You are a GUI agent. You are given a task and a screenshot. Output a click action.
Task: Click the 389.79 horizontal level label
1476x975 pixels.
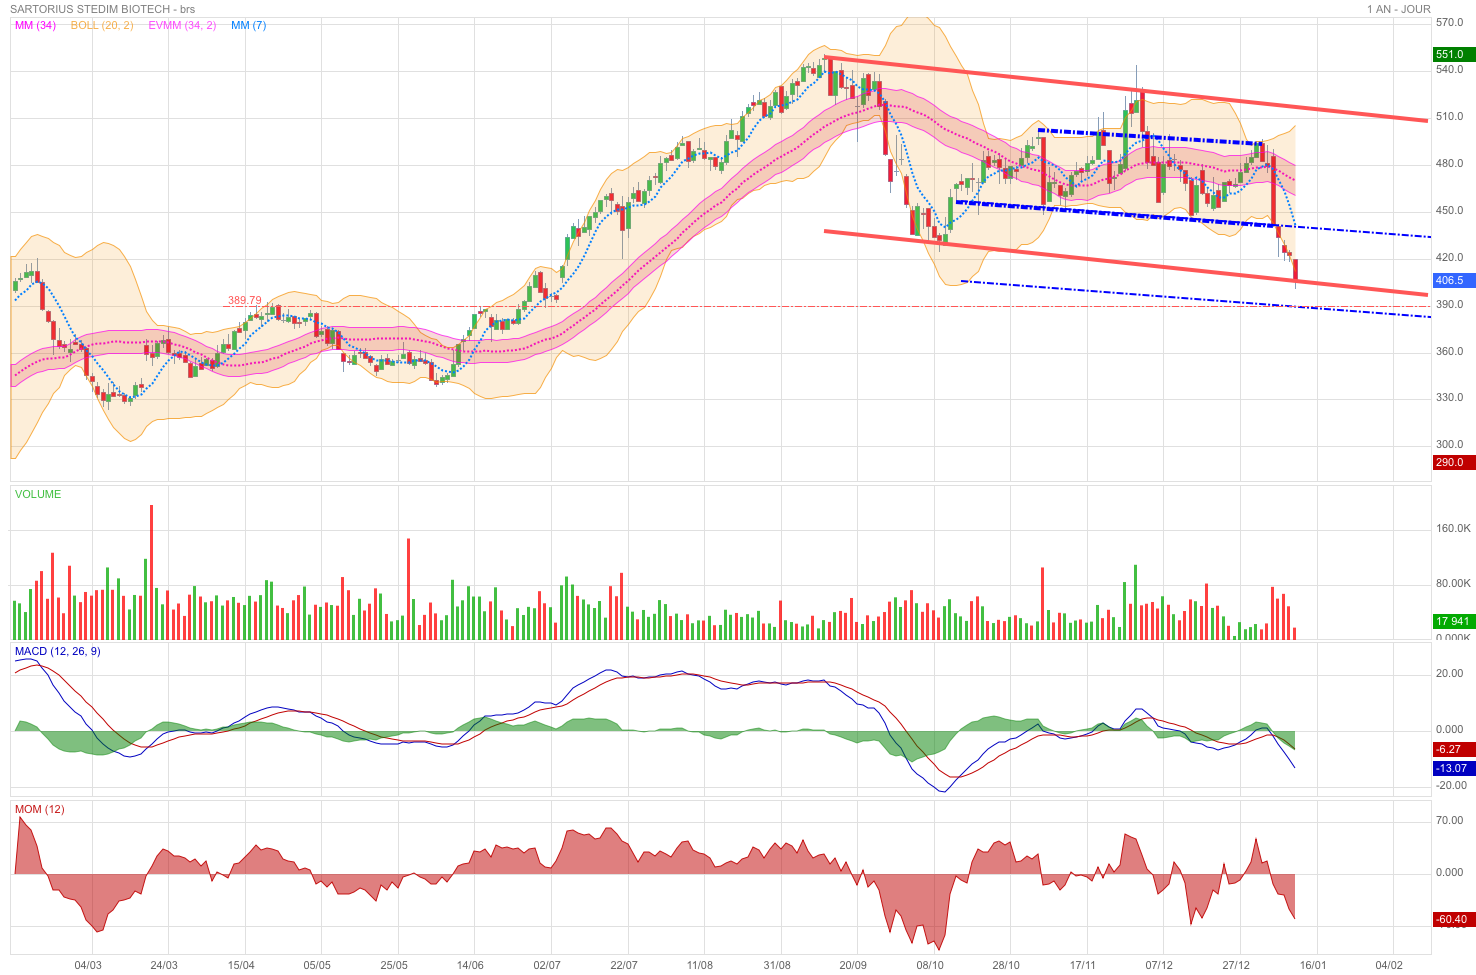tap(245, 300)
